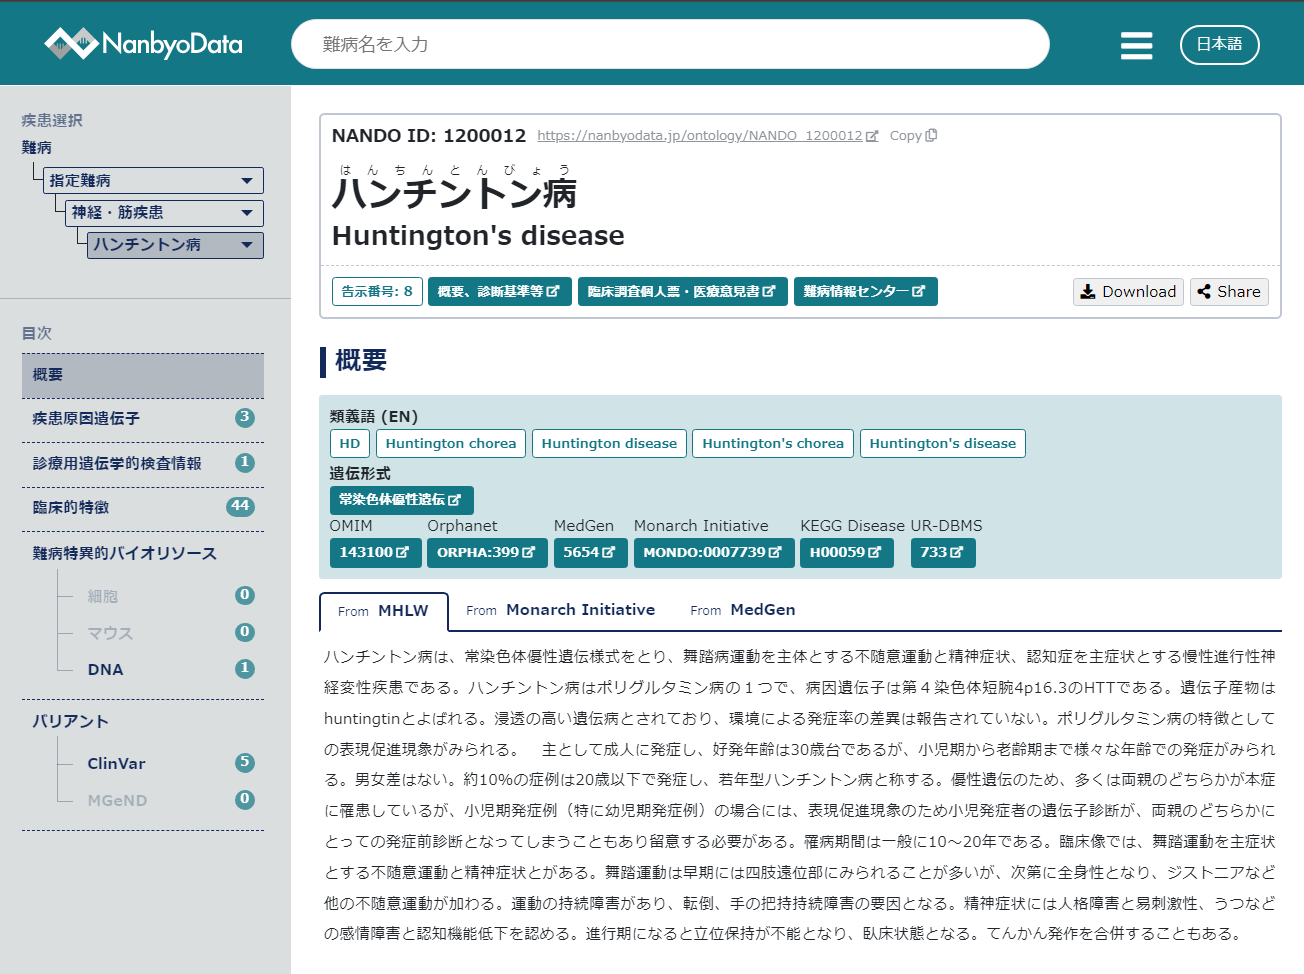Viewport: 1304px width, 974px height.
Task: Open the ハンチントン病 disease dropdown
Action: (x=175, y=245)
